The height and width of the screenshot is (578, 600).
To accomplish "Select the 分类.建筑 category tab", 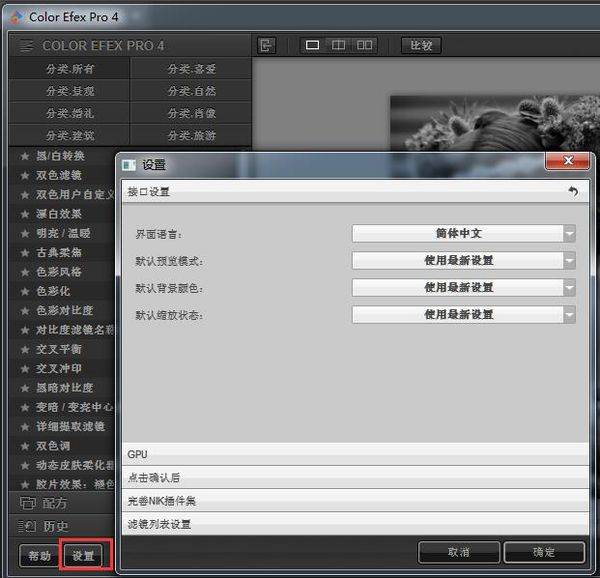I will [x=70, y=135].
